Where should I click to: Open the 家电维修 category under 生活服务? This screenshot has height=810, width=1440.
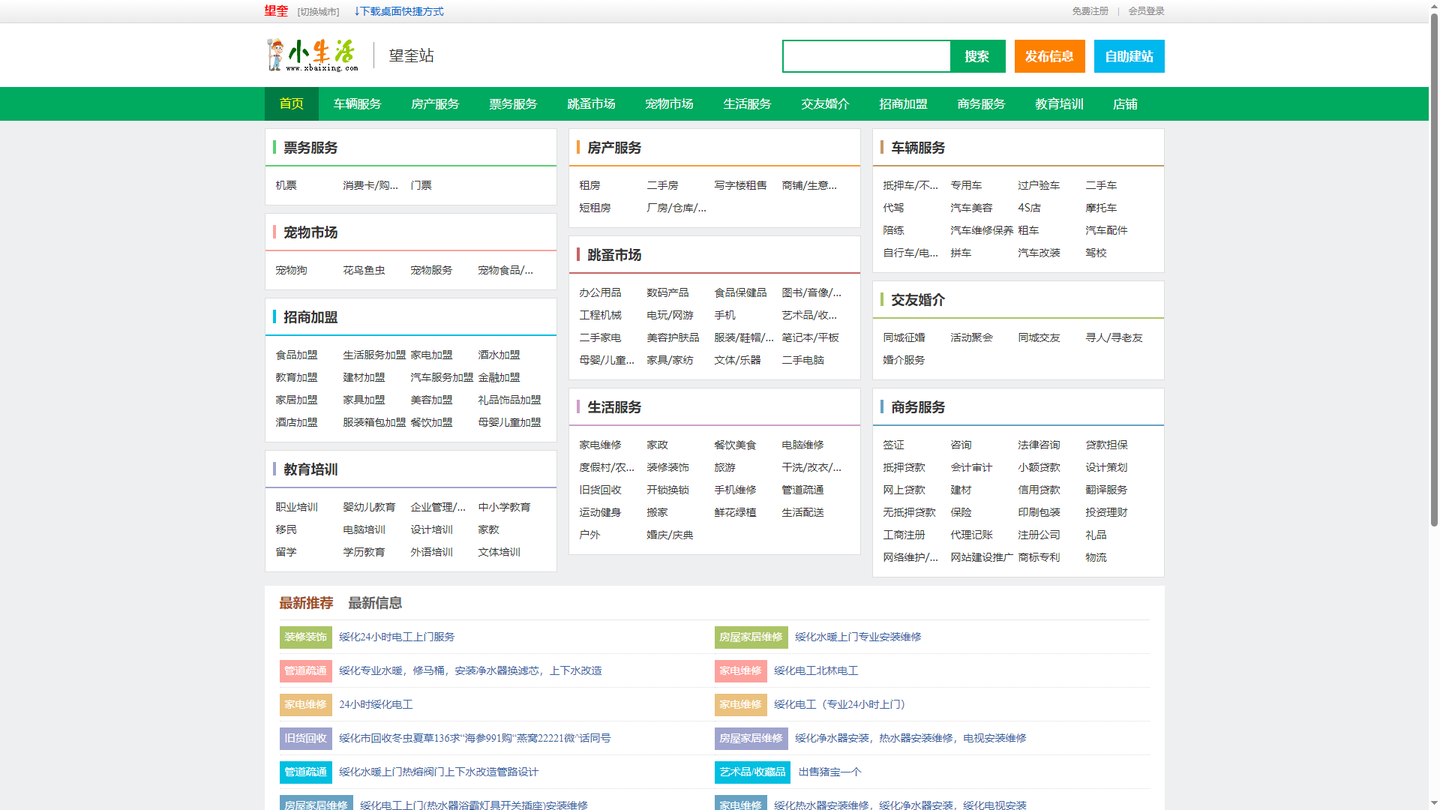600,445
